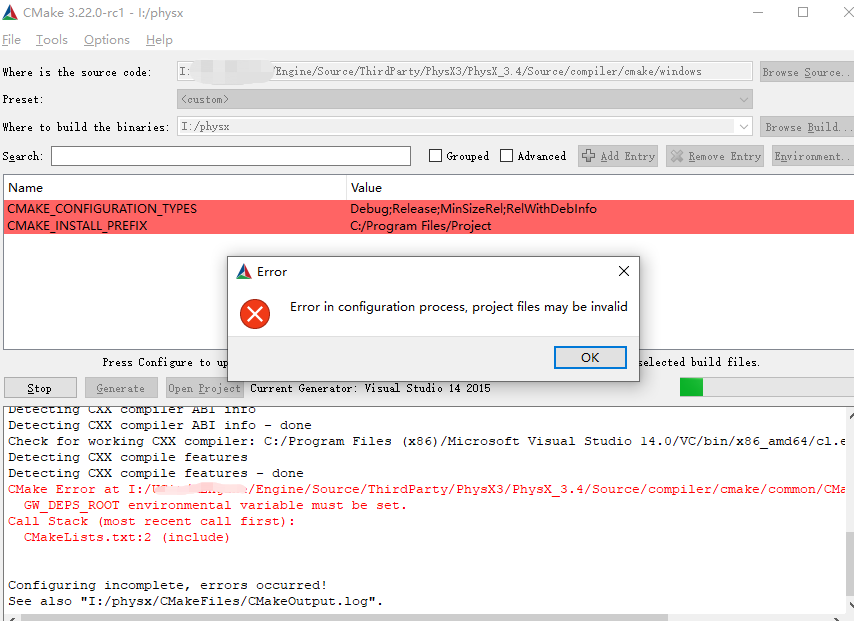Click the red error icon in the dialog
This screenshot has height=621, width=854.
[255, 314]
